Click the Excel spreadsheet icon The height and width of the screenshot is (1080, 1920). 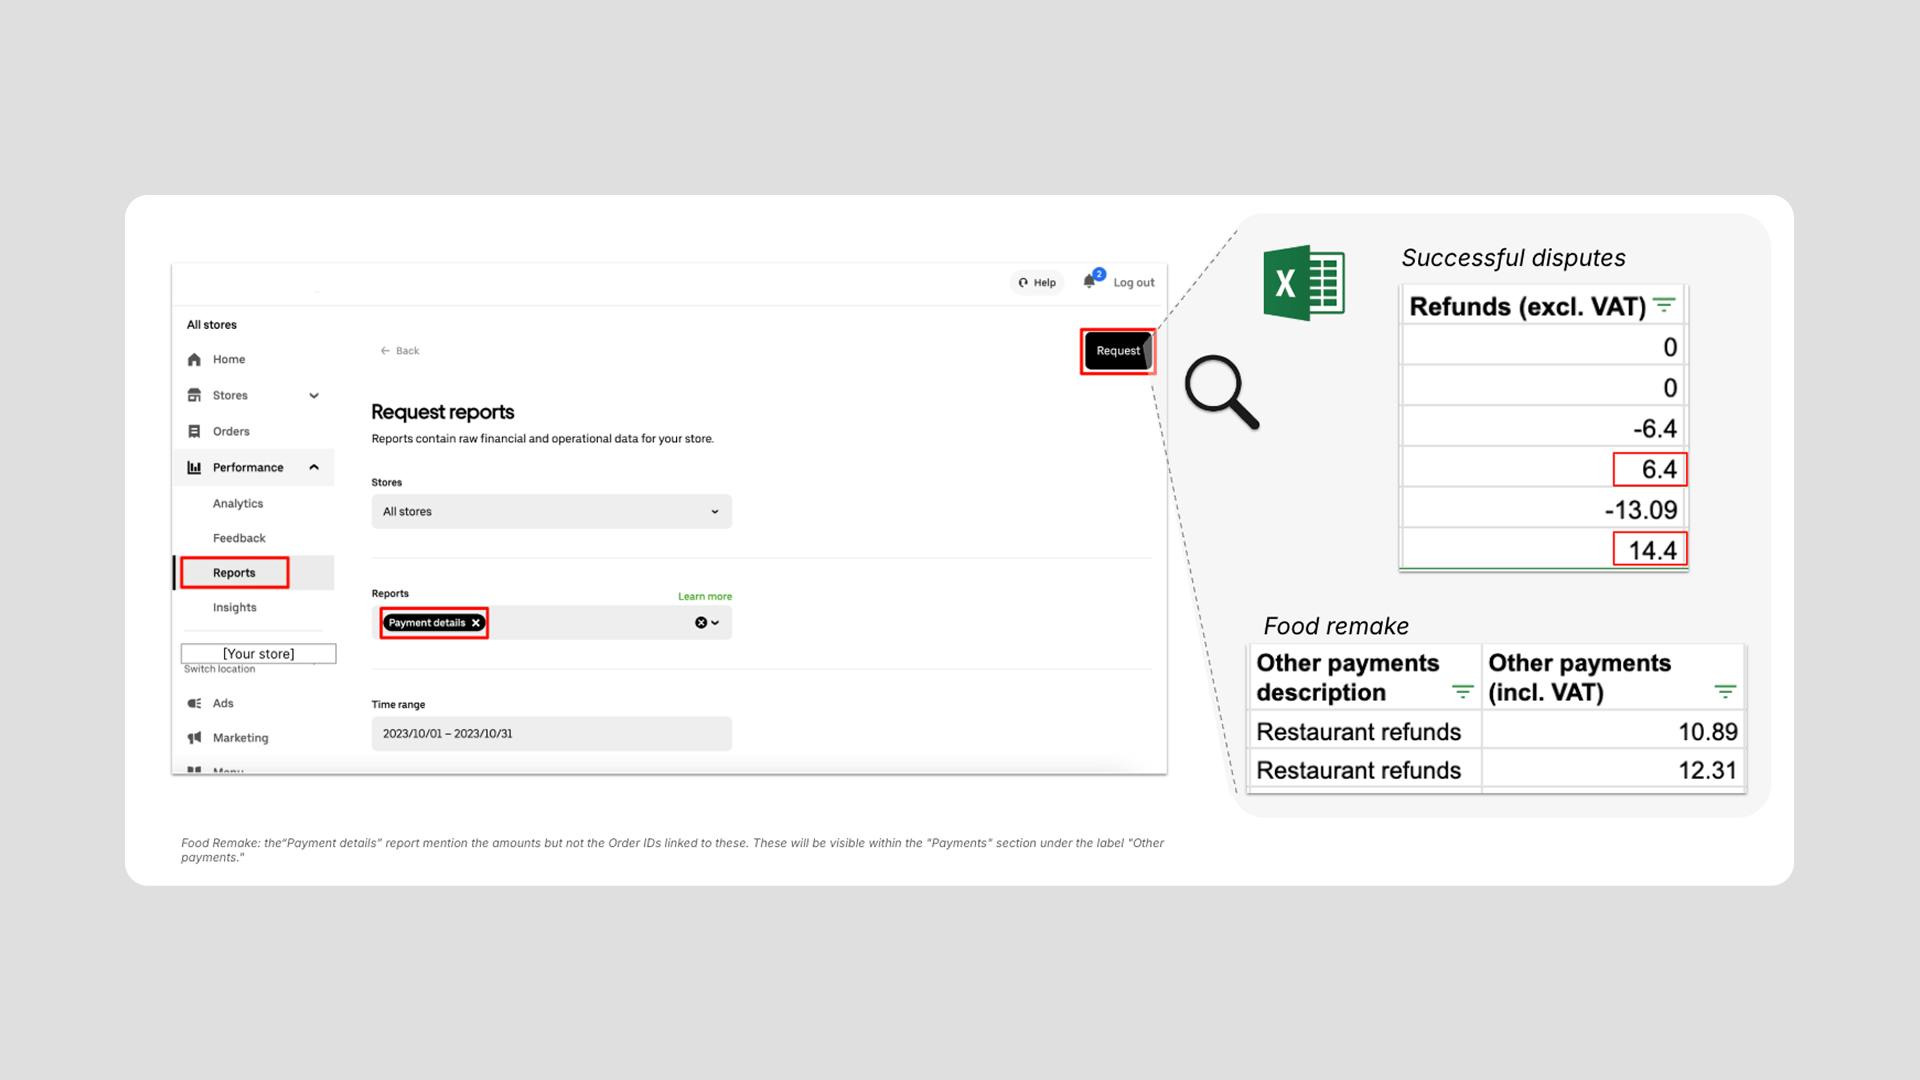coord(1303,283)
